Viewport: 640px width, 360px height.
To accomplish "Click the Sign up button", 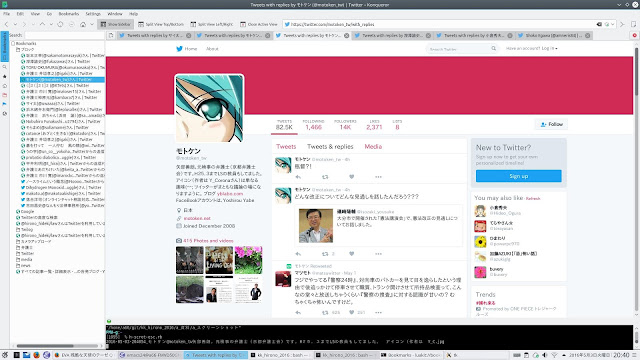I will 518,176.
